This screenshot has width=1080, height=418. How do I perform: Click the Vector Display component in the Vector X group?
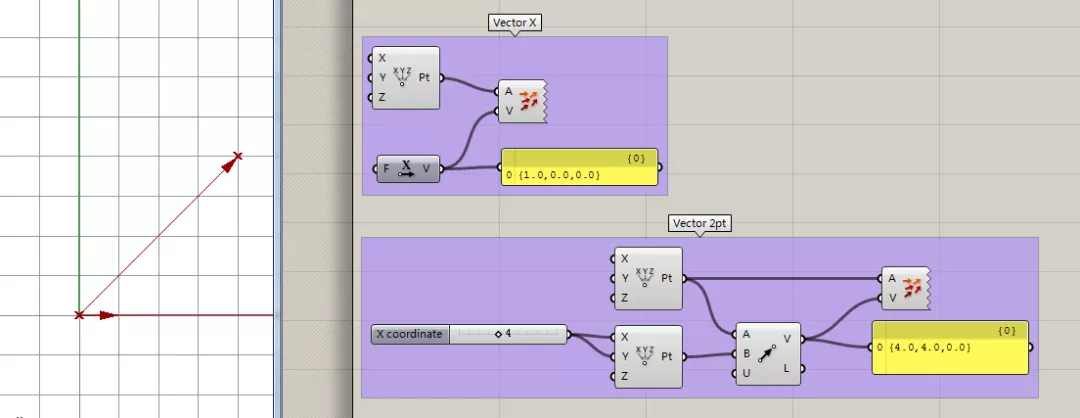point(522,101)
